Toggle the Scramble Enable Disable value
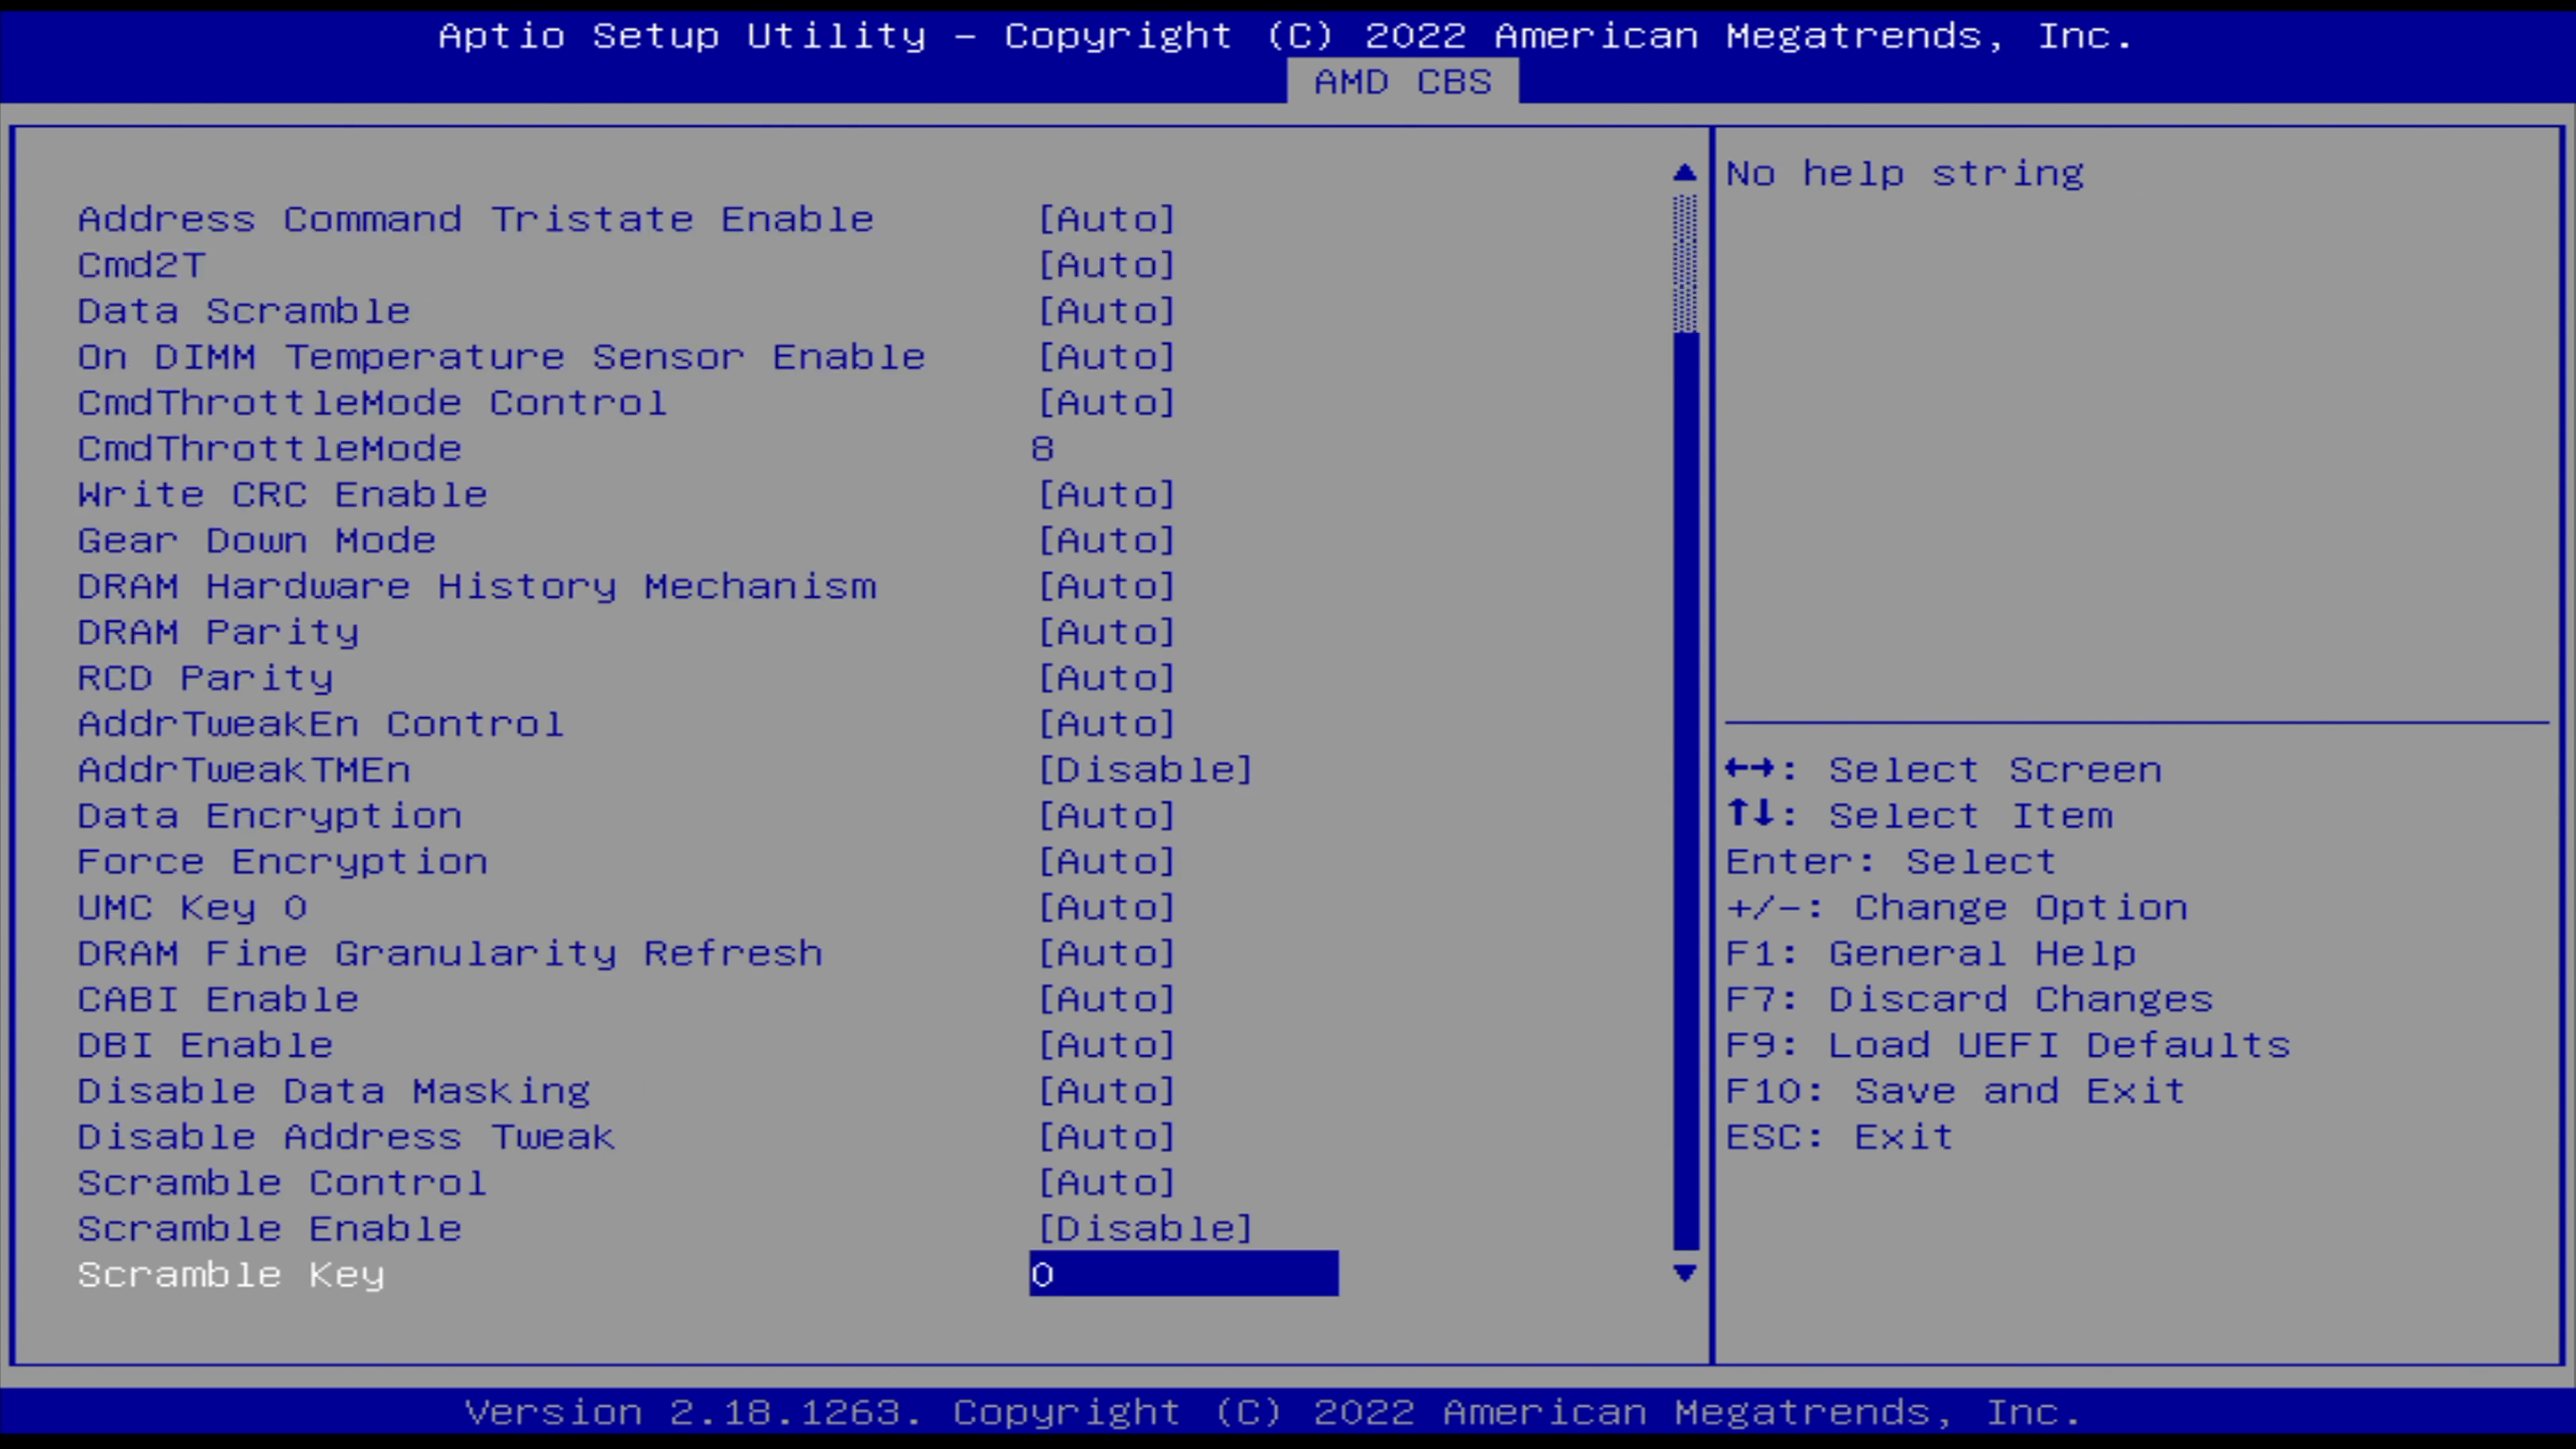 1145,1229
